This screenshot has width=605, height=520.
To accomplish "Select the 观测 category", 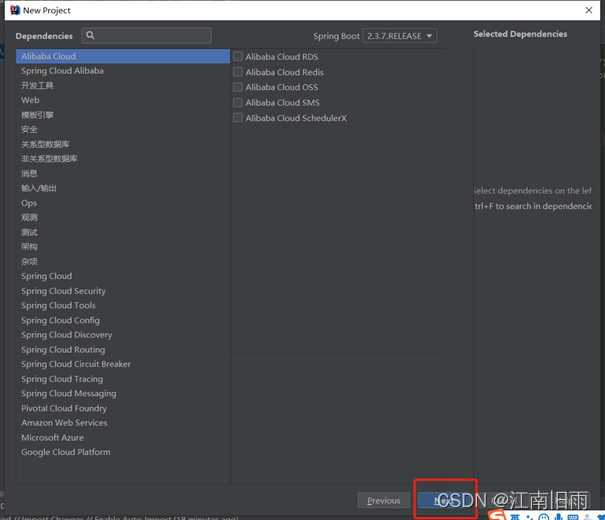I will click(x=123, y=218).
